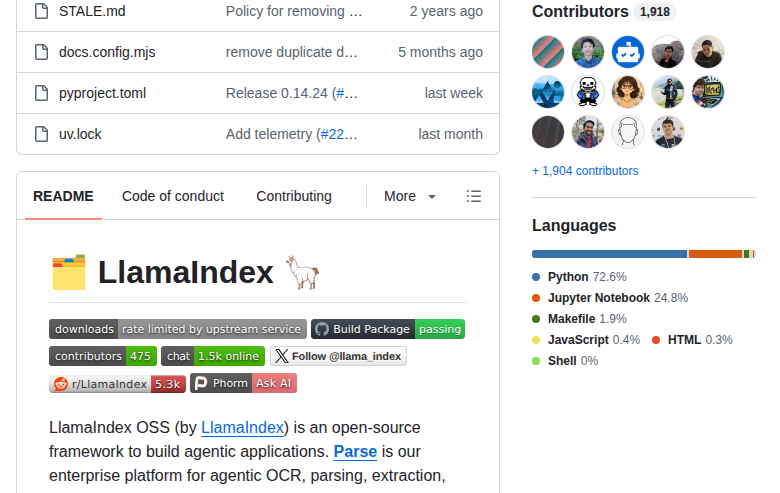780x493 pixels.
Task: Open the line-drawn face outline avatar
Action: click(x=628, y=132)
